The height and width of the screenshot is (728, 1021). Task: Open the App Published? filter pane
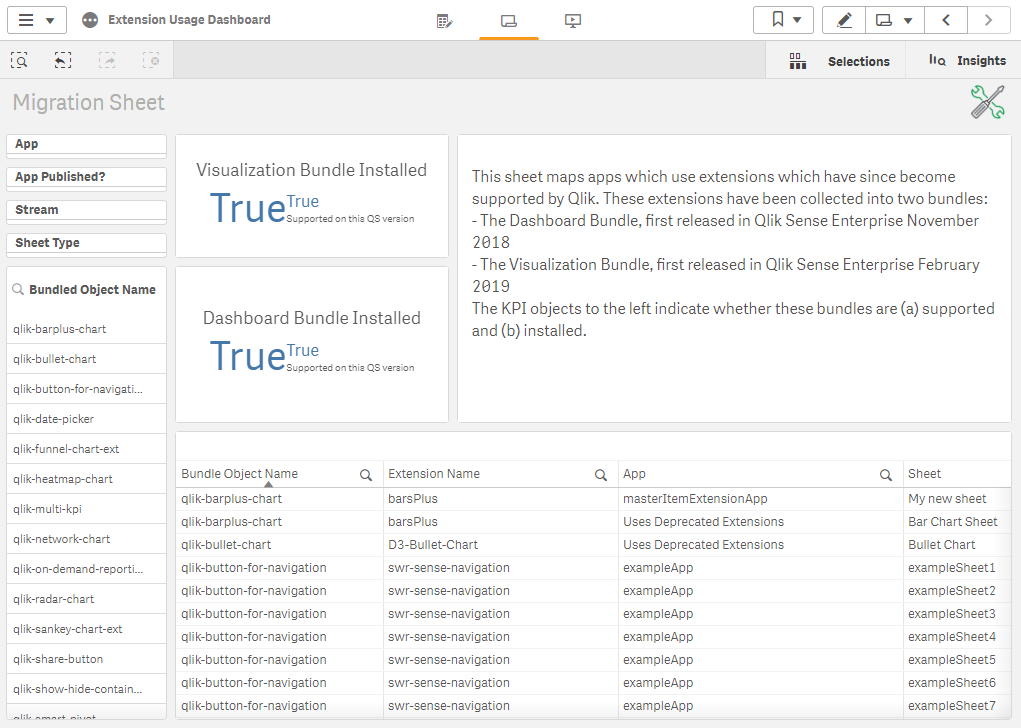[87, 179]
